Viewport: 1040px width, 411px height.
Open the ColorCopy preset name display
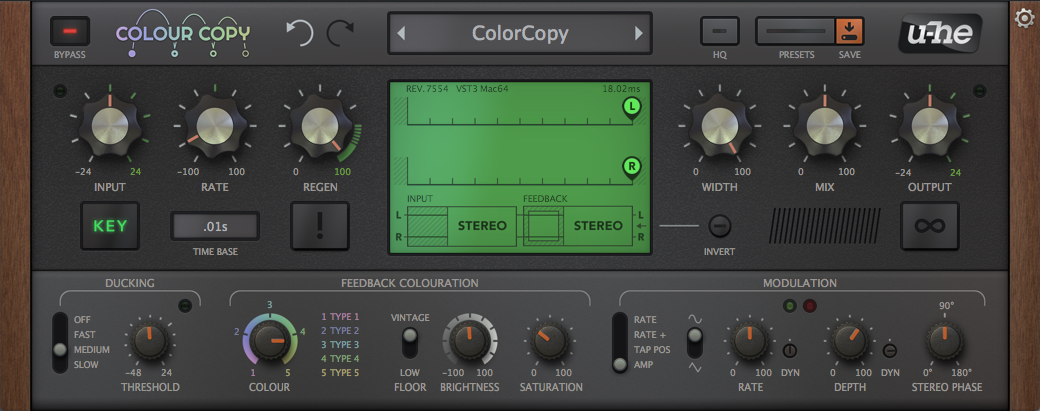tap(519, 33)
